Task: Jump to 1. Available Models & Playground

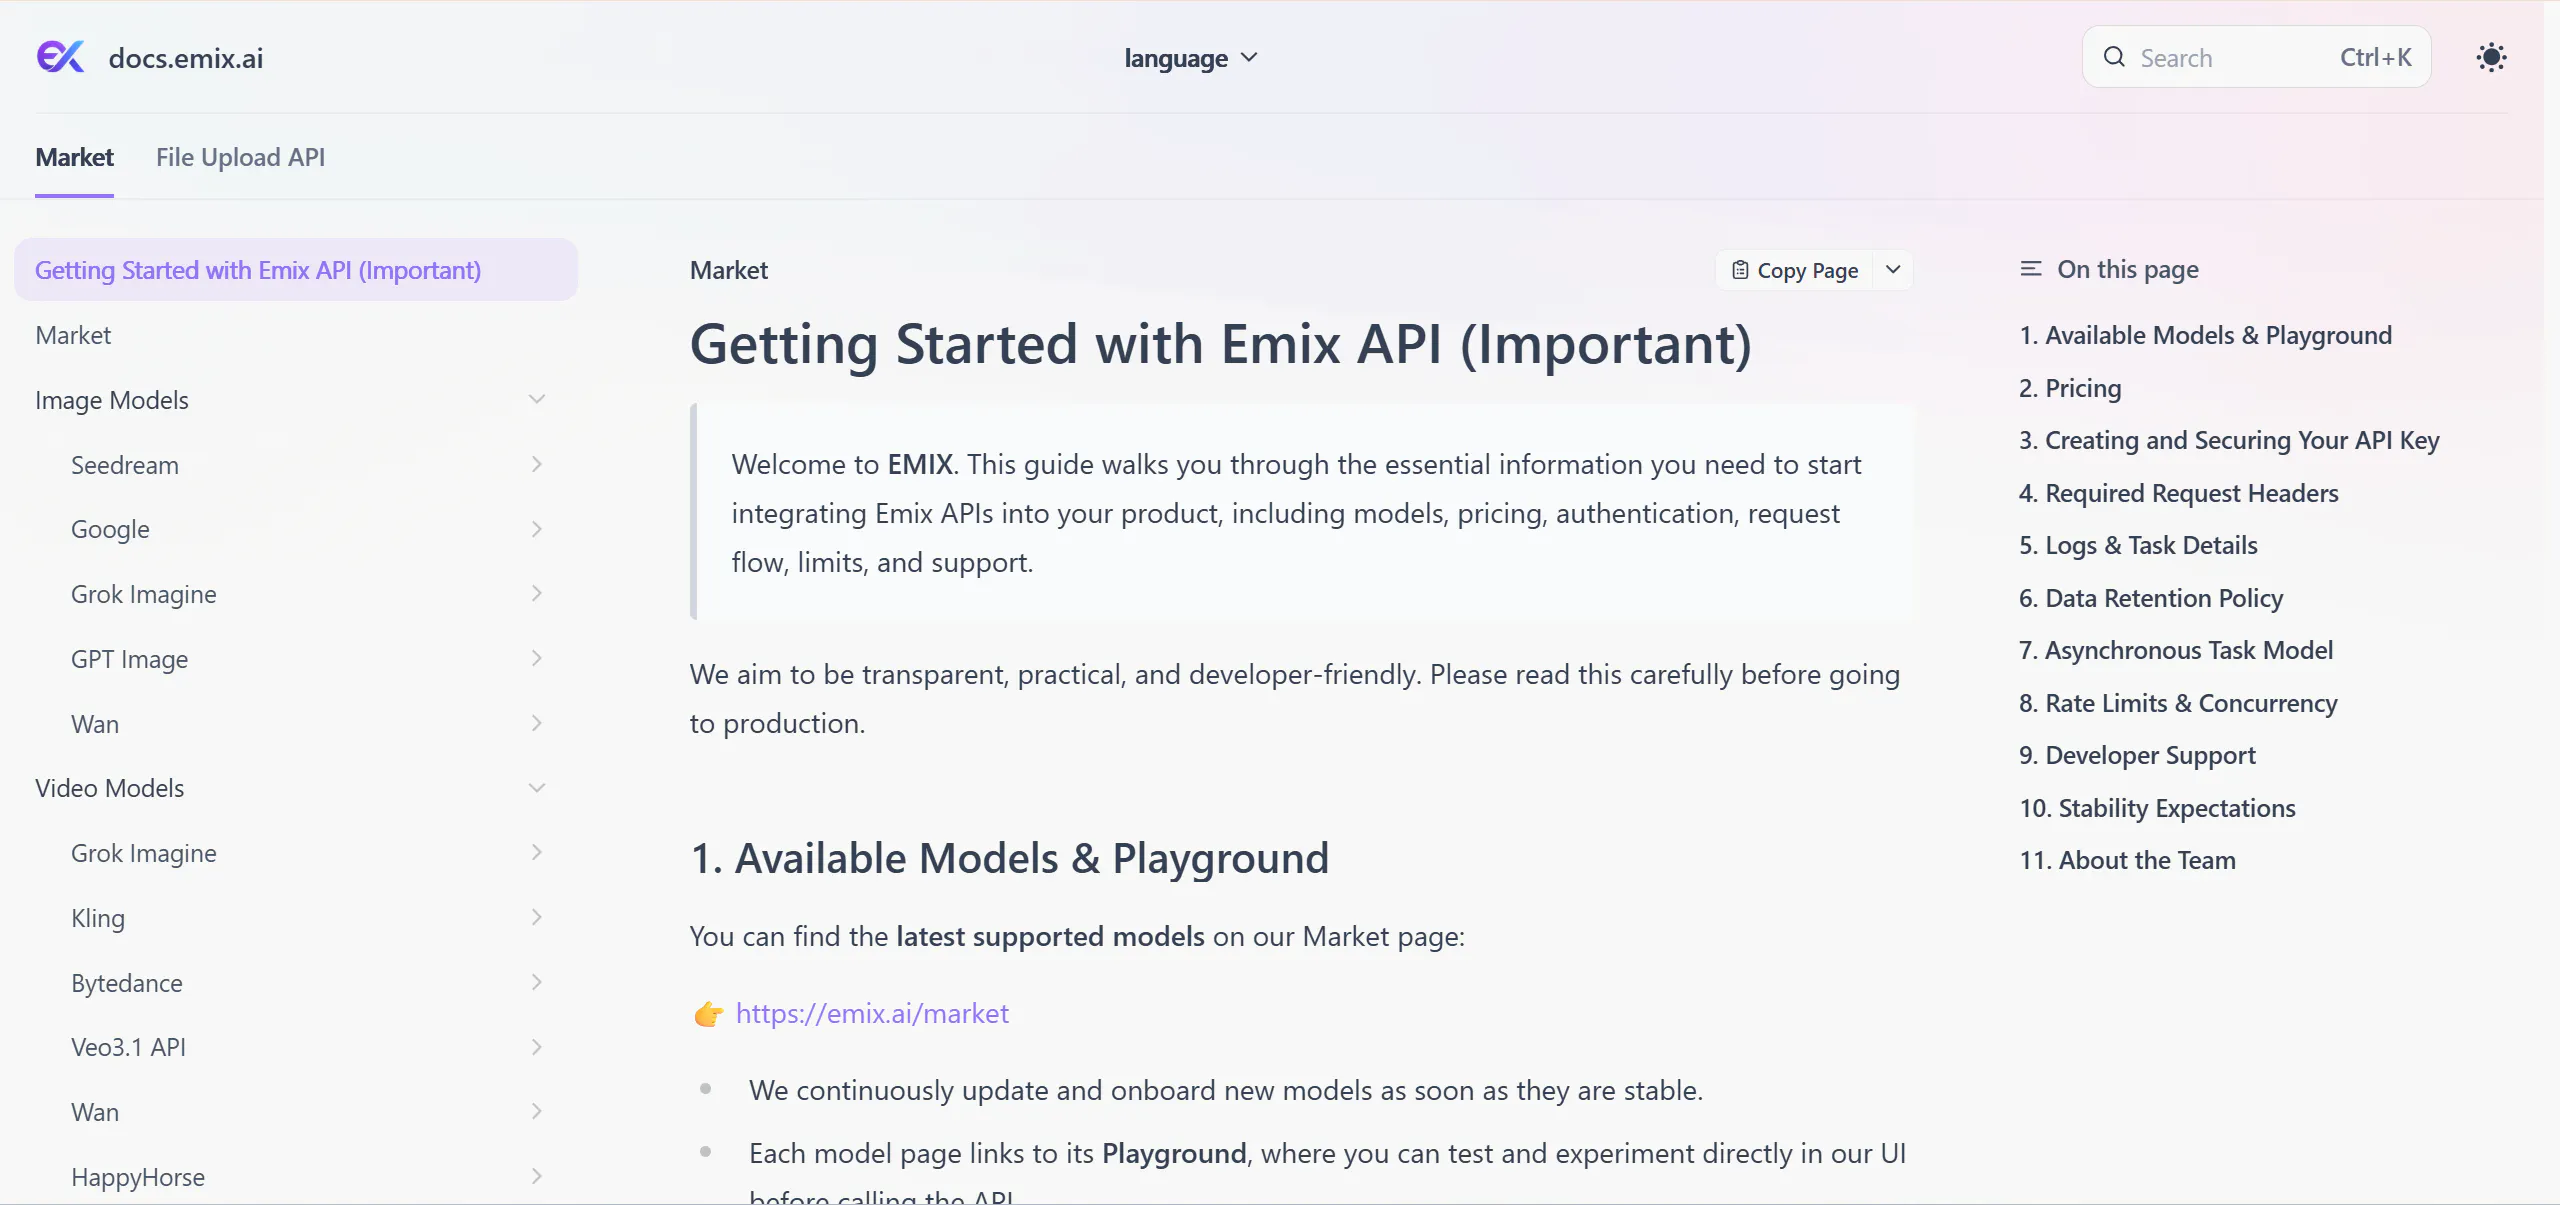Action: pyautogui.click(x=2205, y=335)
